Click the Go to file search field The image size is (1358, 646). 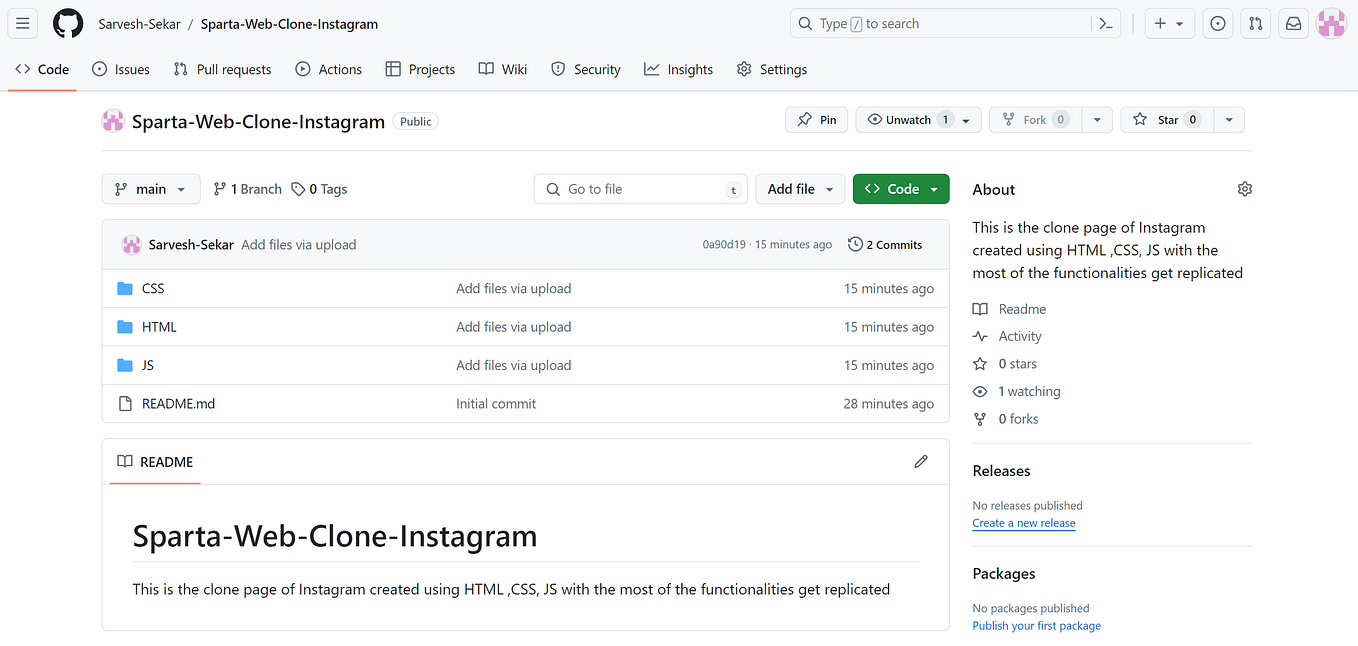[641, 189]
